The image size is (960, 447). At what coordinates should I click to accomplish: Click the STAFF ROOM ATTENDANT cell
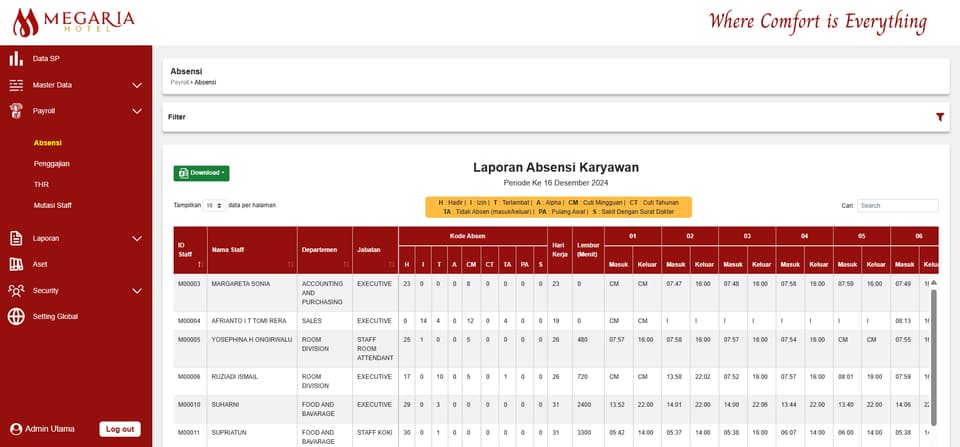[375, 348]
